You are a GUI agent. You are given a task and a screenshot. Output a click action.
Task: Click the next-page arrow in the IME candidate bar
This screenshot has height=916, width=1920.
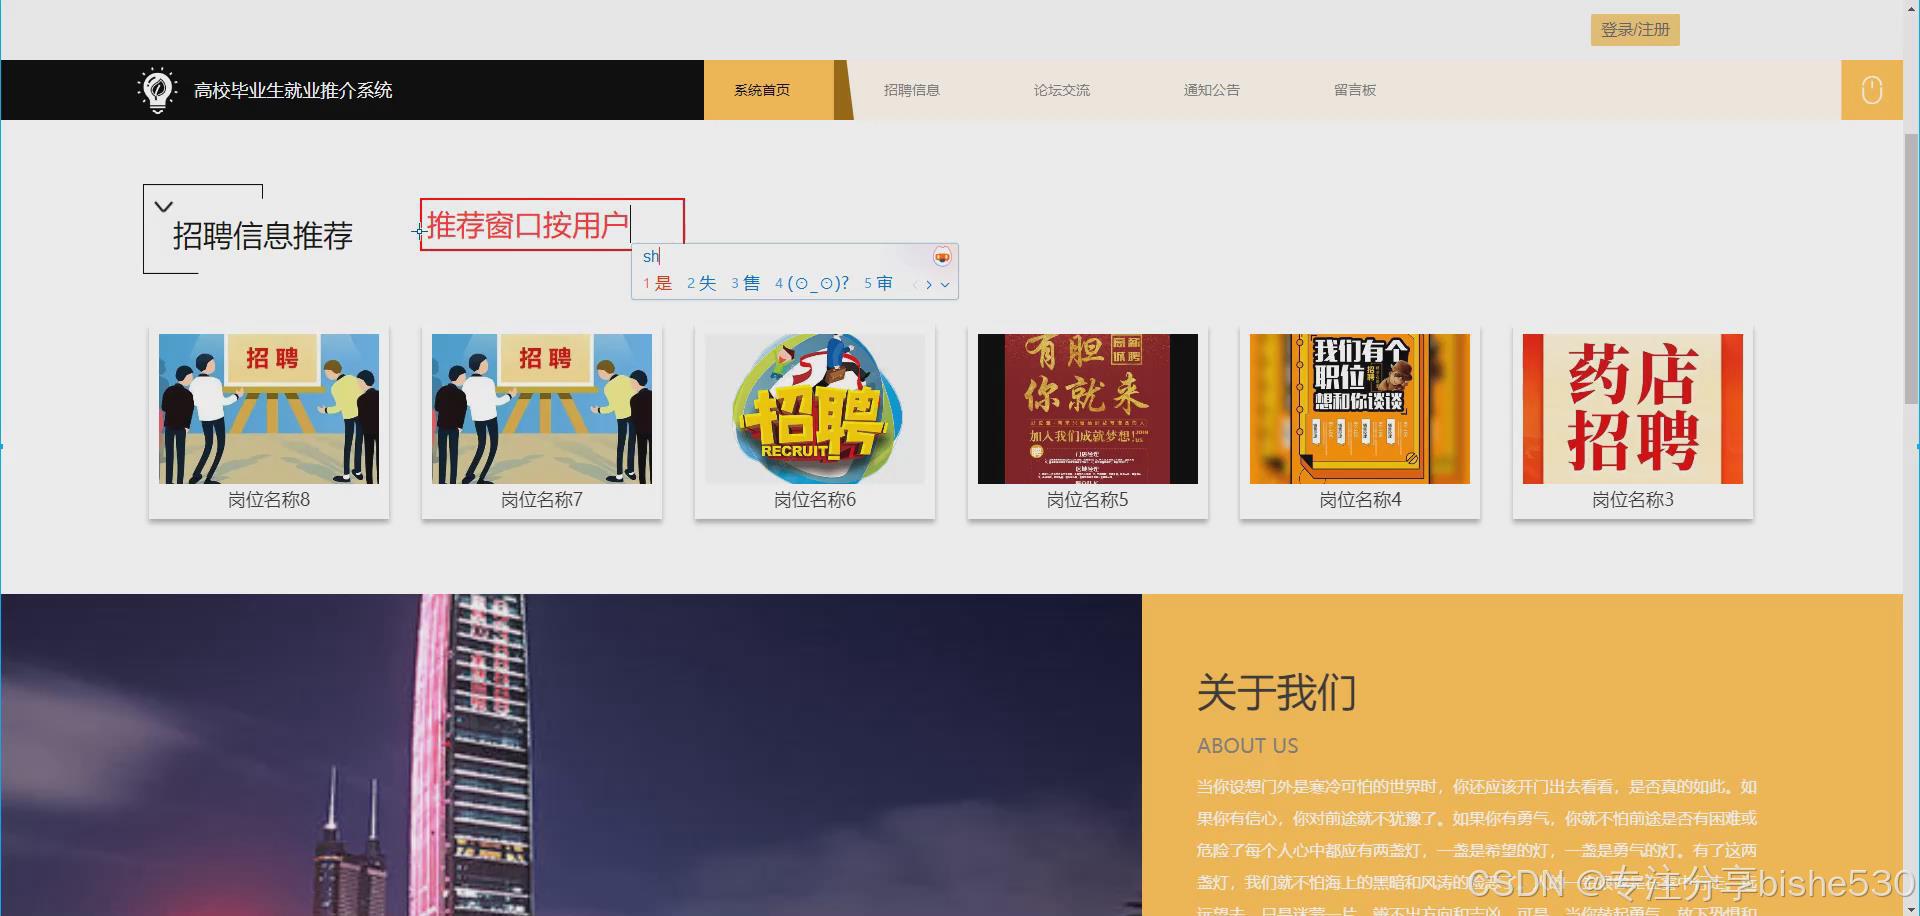pos(929,284)
